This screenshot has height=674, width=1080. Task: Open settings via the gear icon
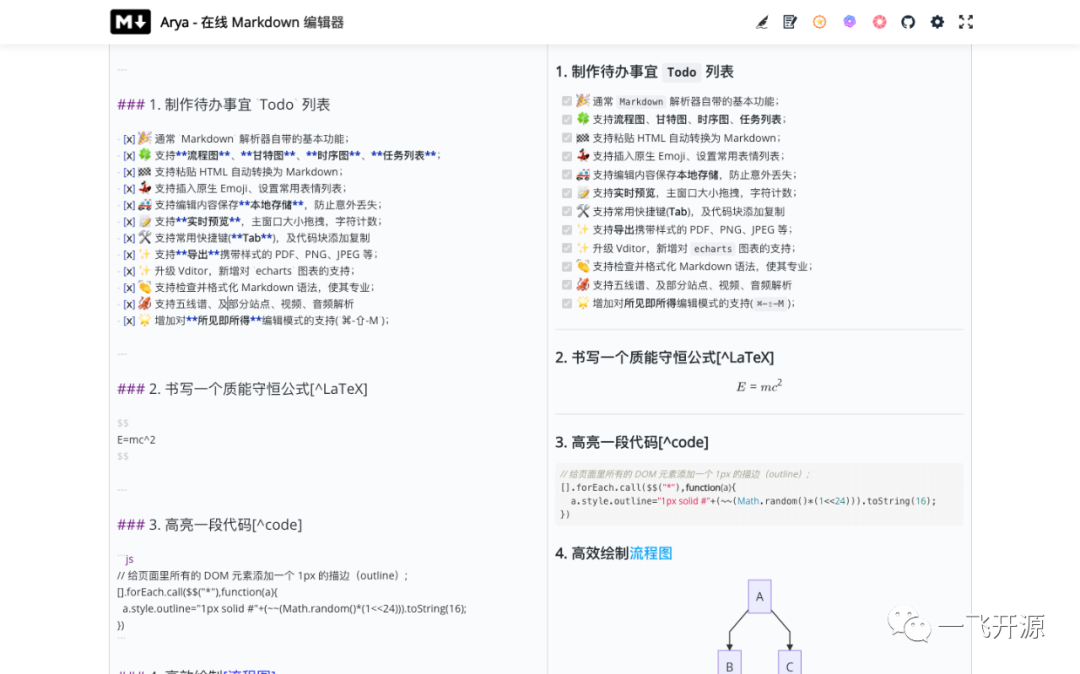[937, 22]
